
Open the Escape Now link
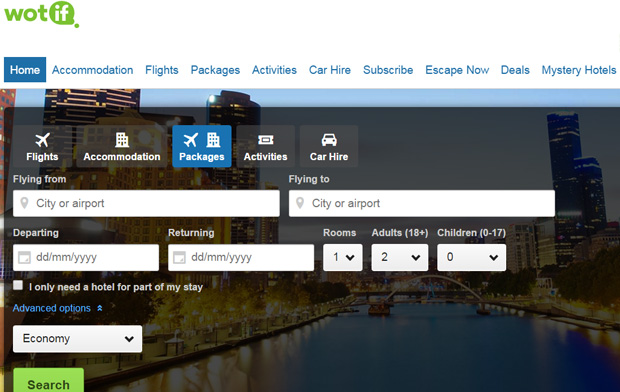pyautogui.click(x=457, y=70)
